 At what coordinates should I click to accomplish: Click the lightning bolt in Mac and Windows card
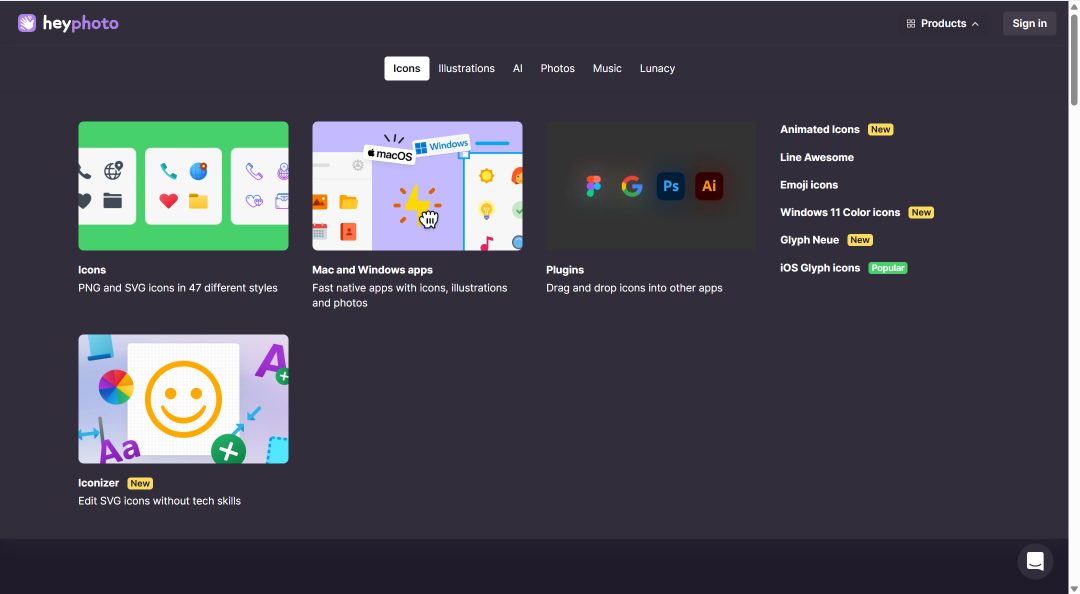click(x=417, y=203)
